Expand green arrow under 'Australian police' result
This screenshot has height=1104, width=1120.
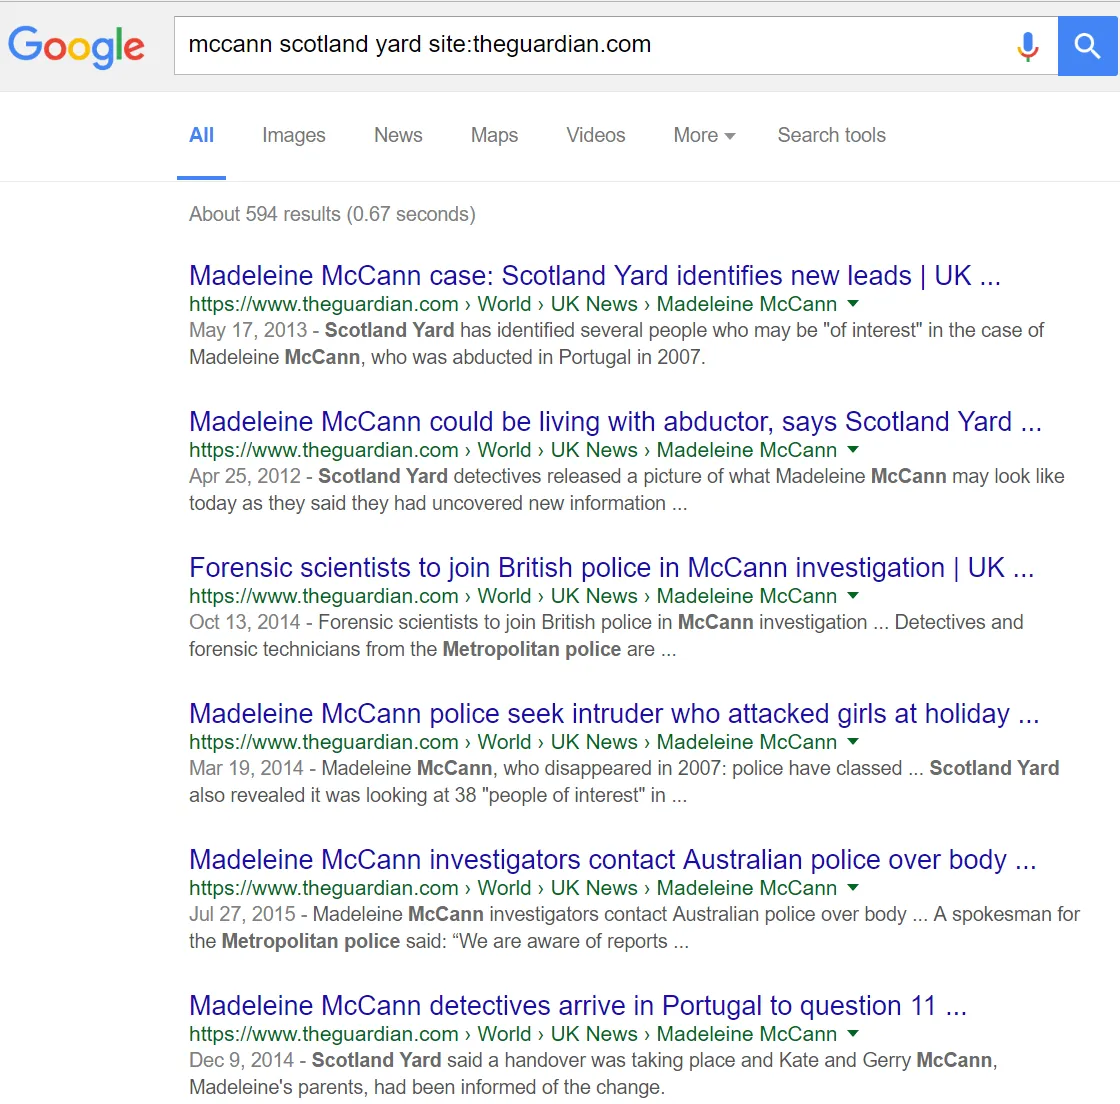click(852, 888)
